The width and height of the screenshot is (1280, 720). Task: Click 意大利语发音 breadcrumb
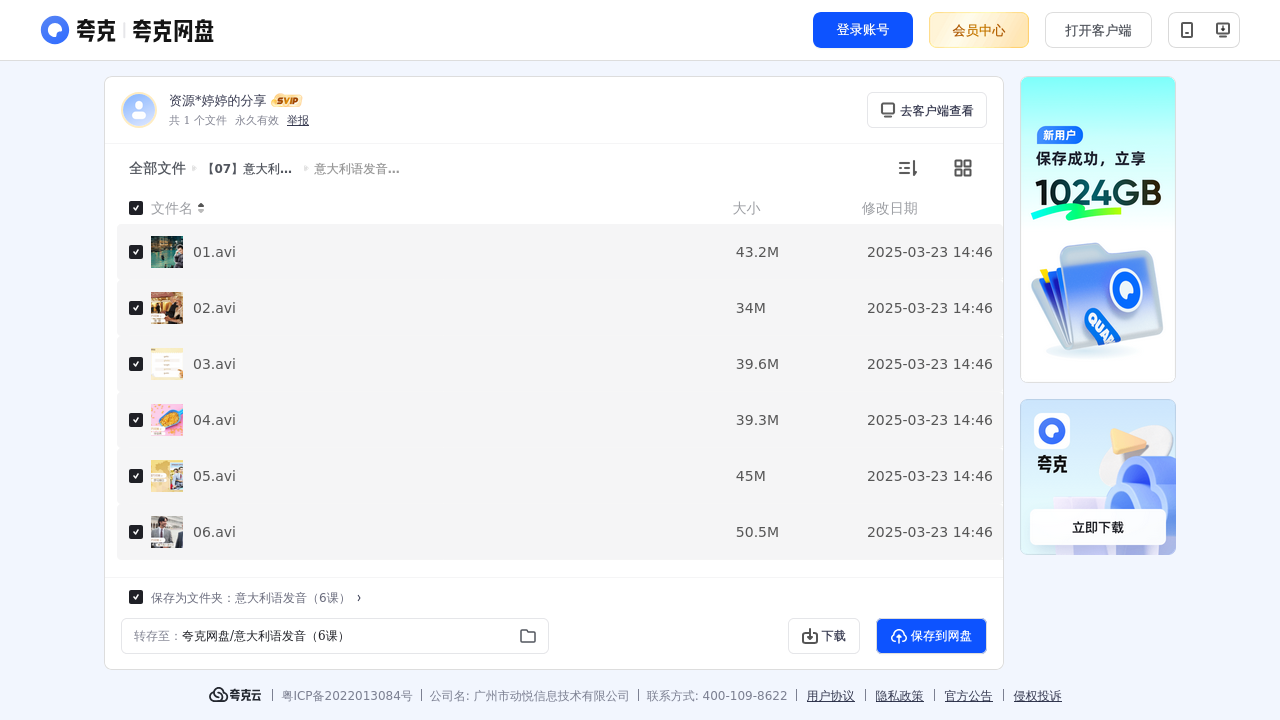click(x=357, y=169)
